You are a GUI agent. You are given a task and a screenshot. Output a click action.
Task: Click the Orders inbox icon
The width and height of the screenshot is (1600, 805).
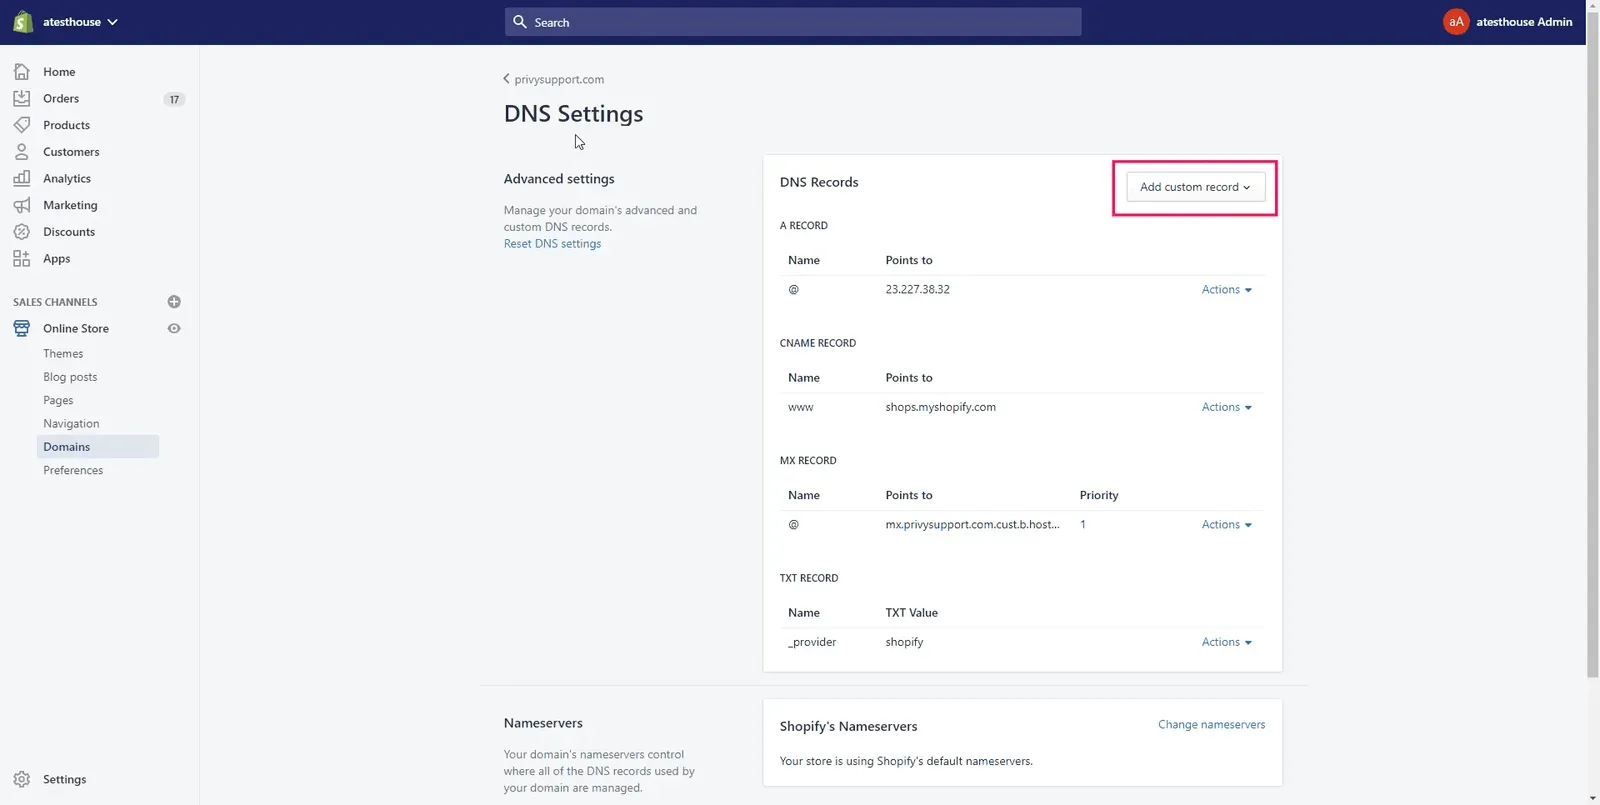(x=22, y=98)
